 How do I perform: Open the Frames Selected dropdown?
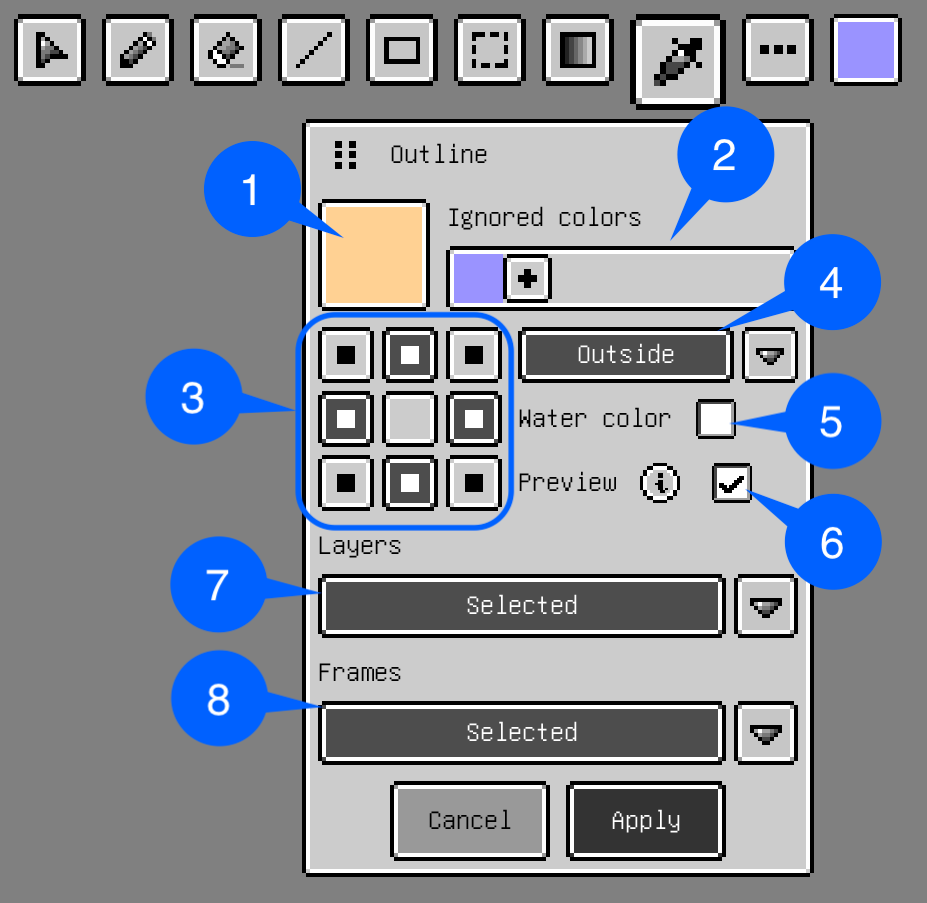tap(766, 733)
